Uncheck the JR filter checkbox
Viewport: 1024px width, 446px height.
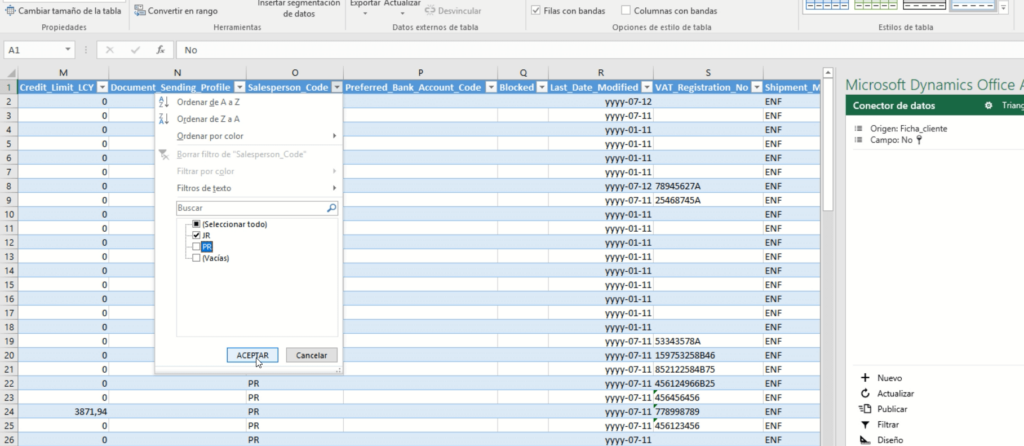tap(196, 235)
